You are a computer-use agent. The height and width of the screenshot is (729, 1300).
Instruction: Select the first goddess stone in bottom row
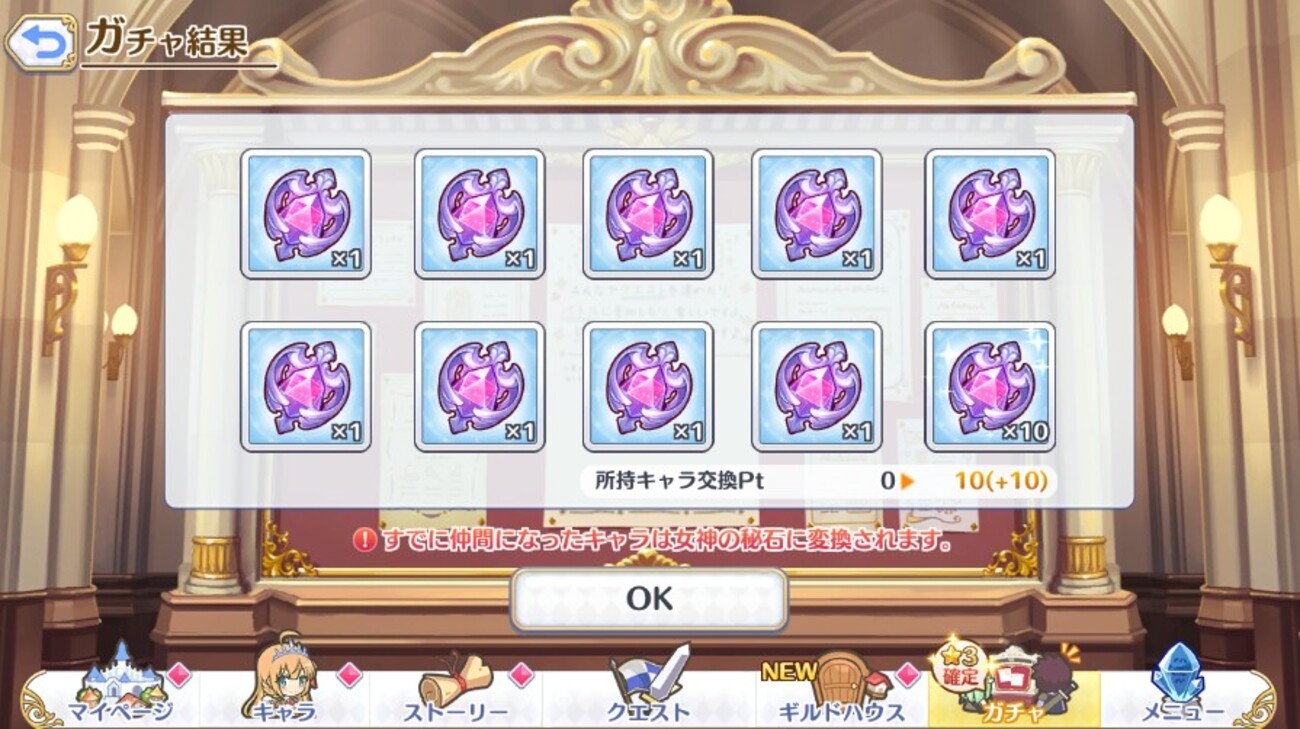point(306,387)
